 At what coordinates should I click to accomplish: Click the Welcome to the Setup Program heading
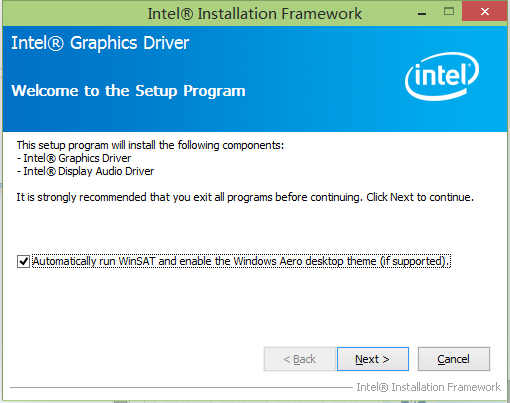coord(128,91)
